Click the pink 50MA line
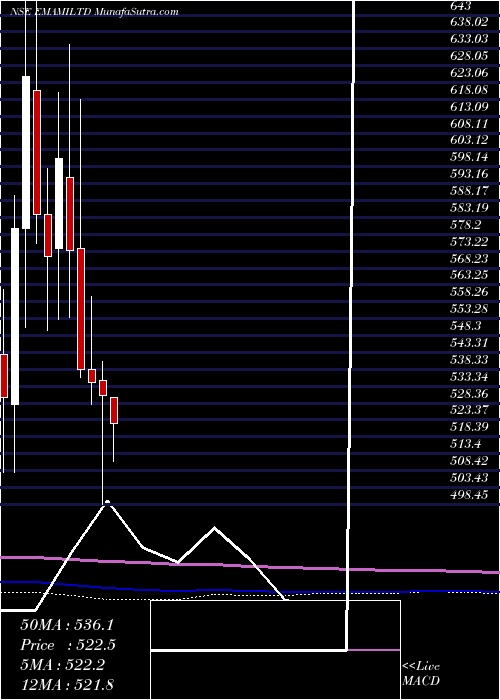The width and height of the screenshot is (500, 700). click(x=250, y=565)
